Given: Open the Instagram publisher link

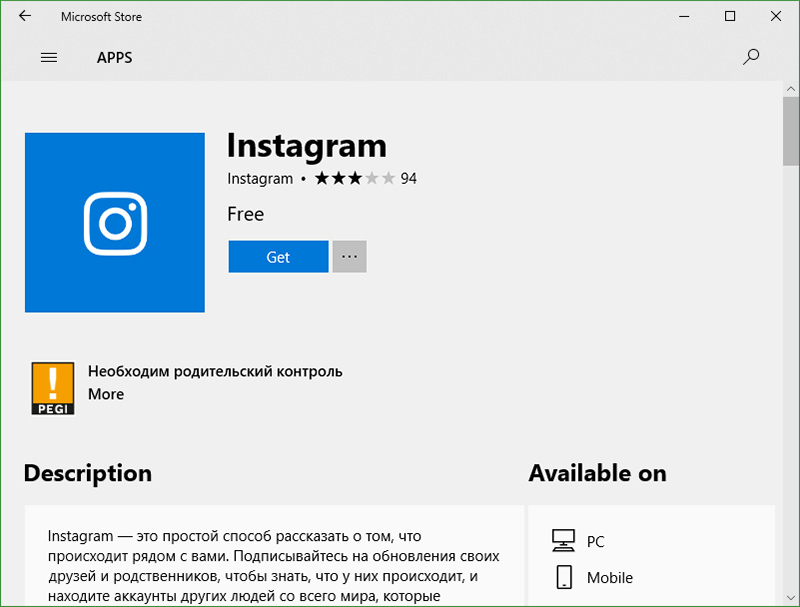Looking at the screenshot, I should (260, 179).
